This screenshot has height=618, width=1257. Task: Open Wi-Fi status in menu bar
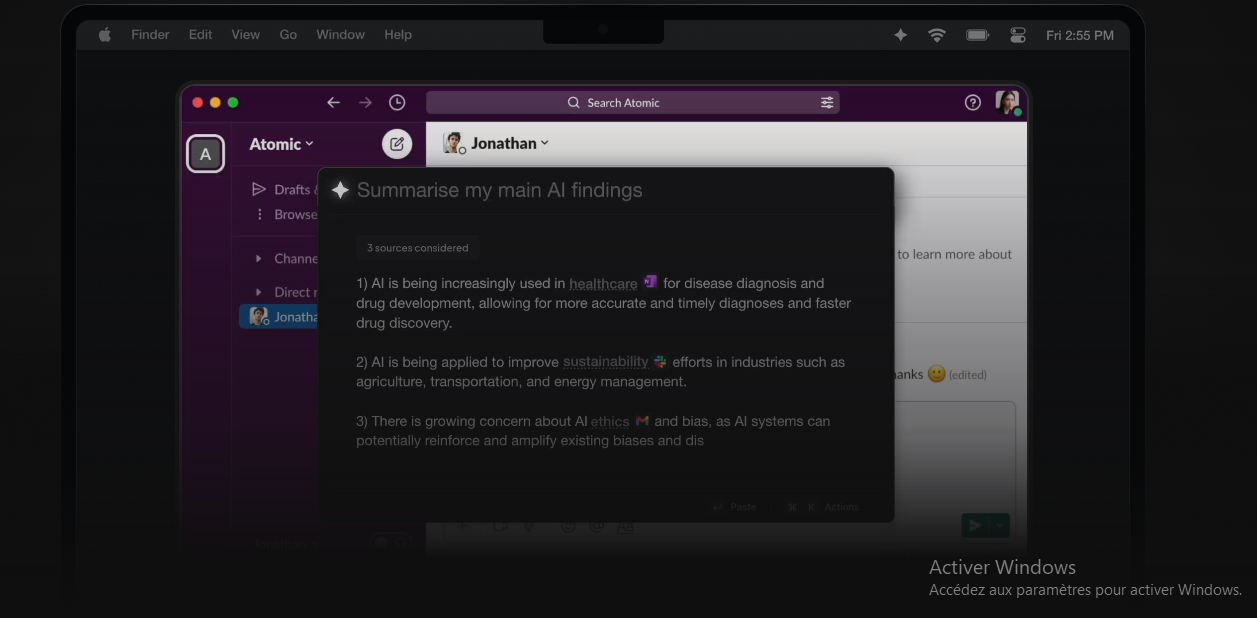(937, 35)
